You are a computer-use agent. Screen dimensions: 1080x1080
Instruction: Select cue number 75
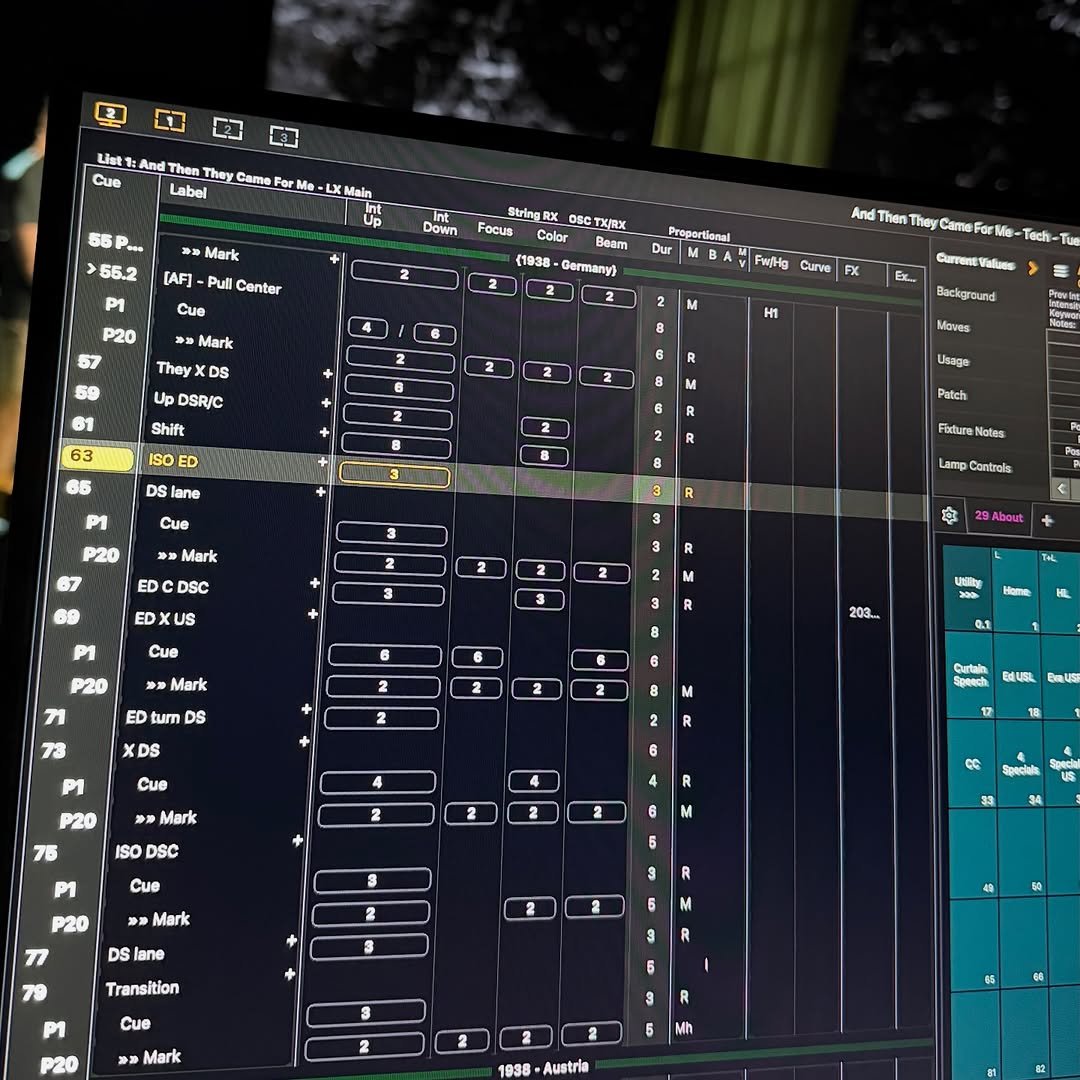[x=45, y=853]
